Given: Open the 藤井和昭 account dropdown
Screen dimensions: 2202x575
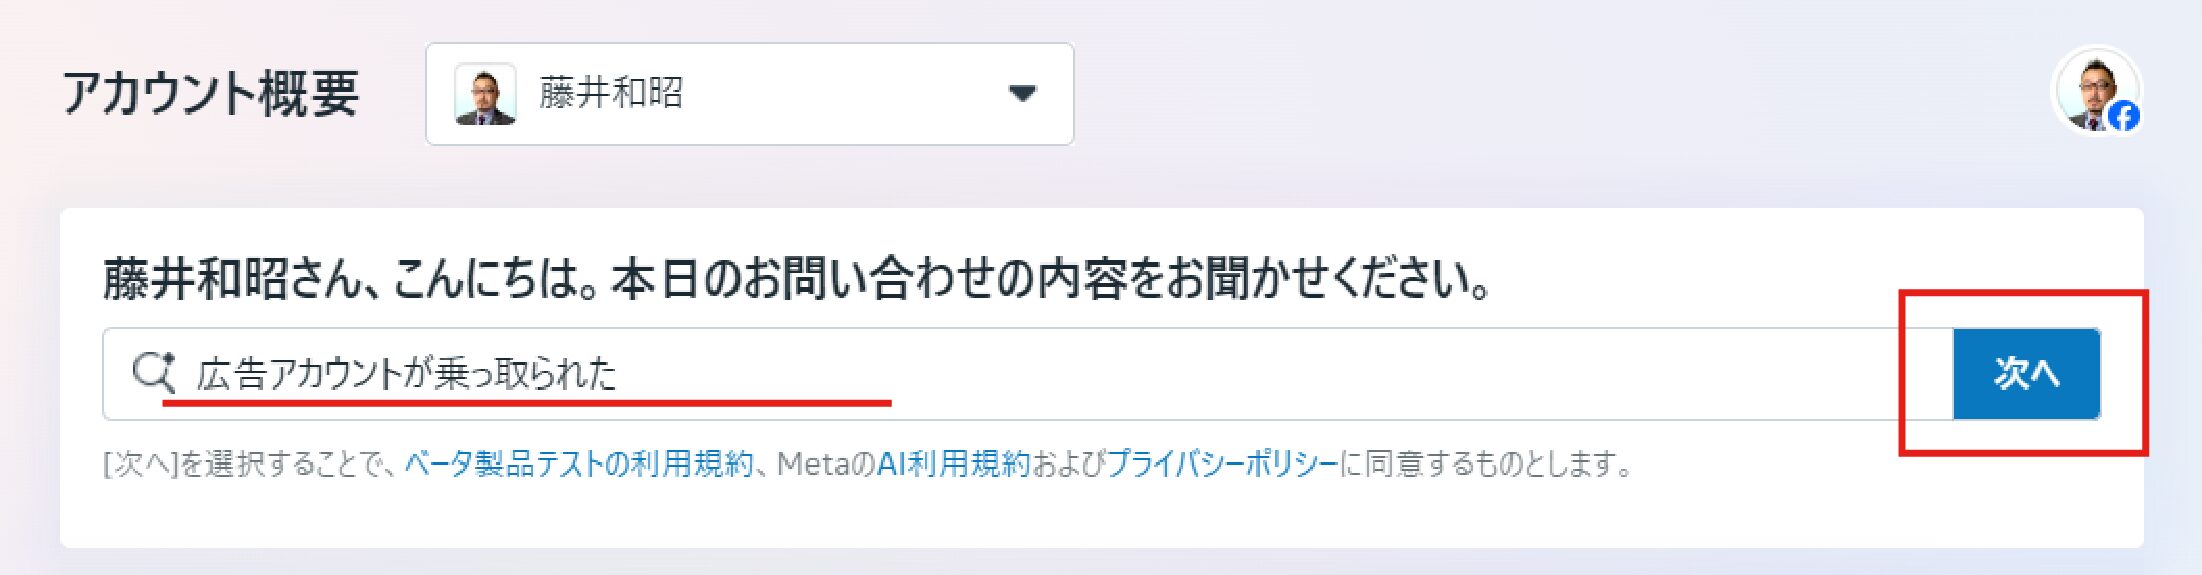Looking at the screenshot, I should click(x=750, y=94).
